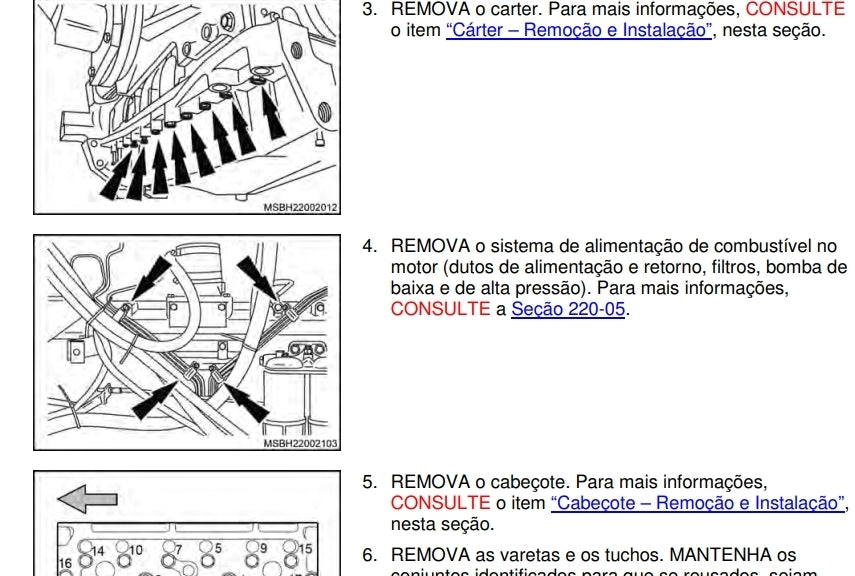This screenshot has width=855, height=576.
Task: Click red CONSULTE word in step 3
Action: tap(795, 9)
